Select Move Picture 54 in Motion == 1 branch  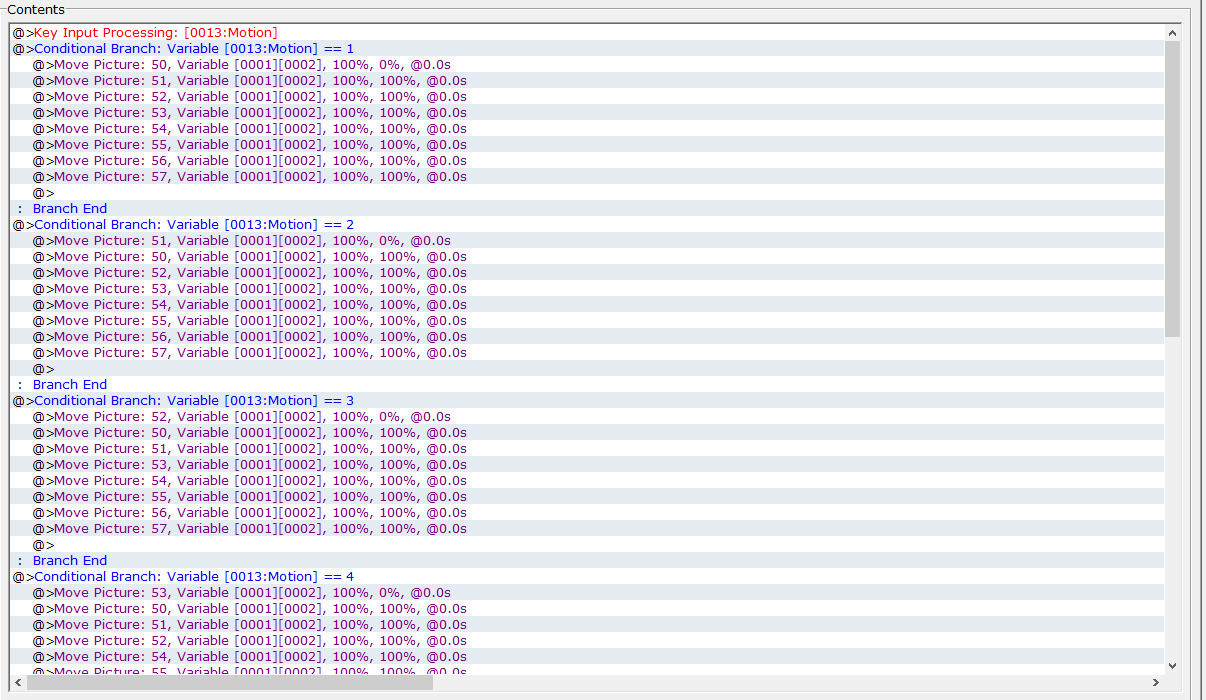pos(588,129)
